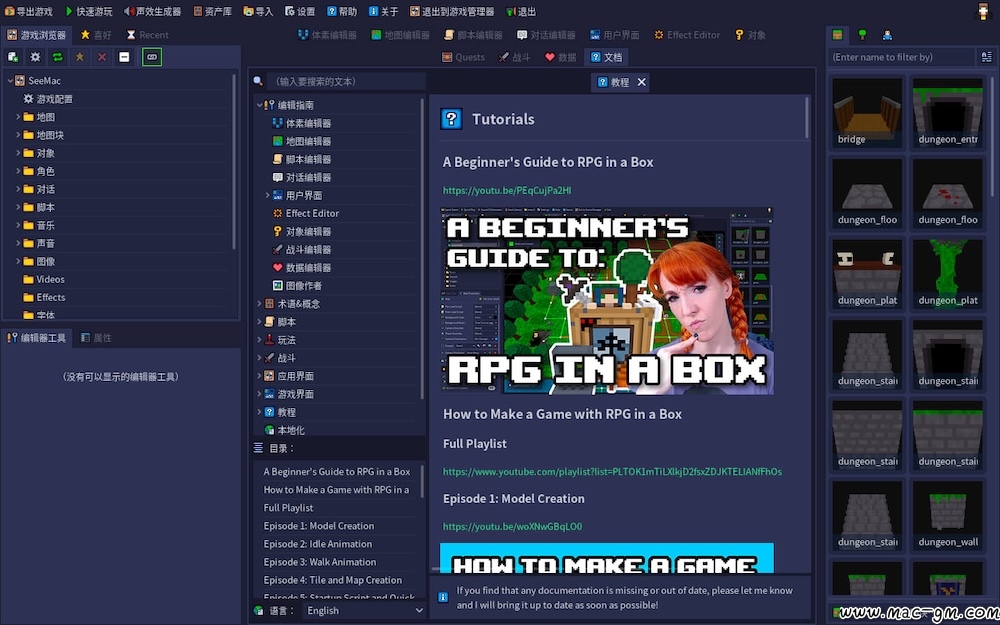
Task: Click the star favorite icon in Game Explorer toolbar
Action: [80, 57]
